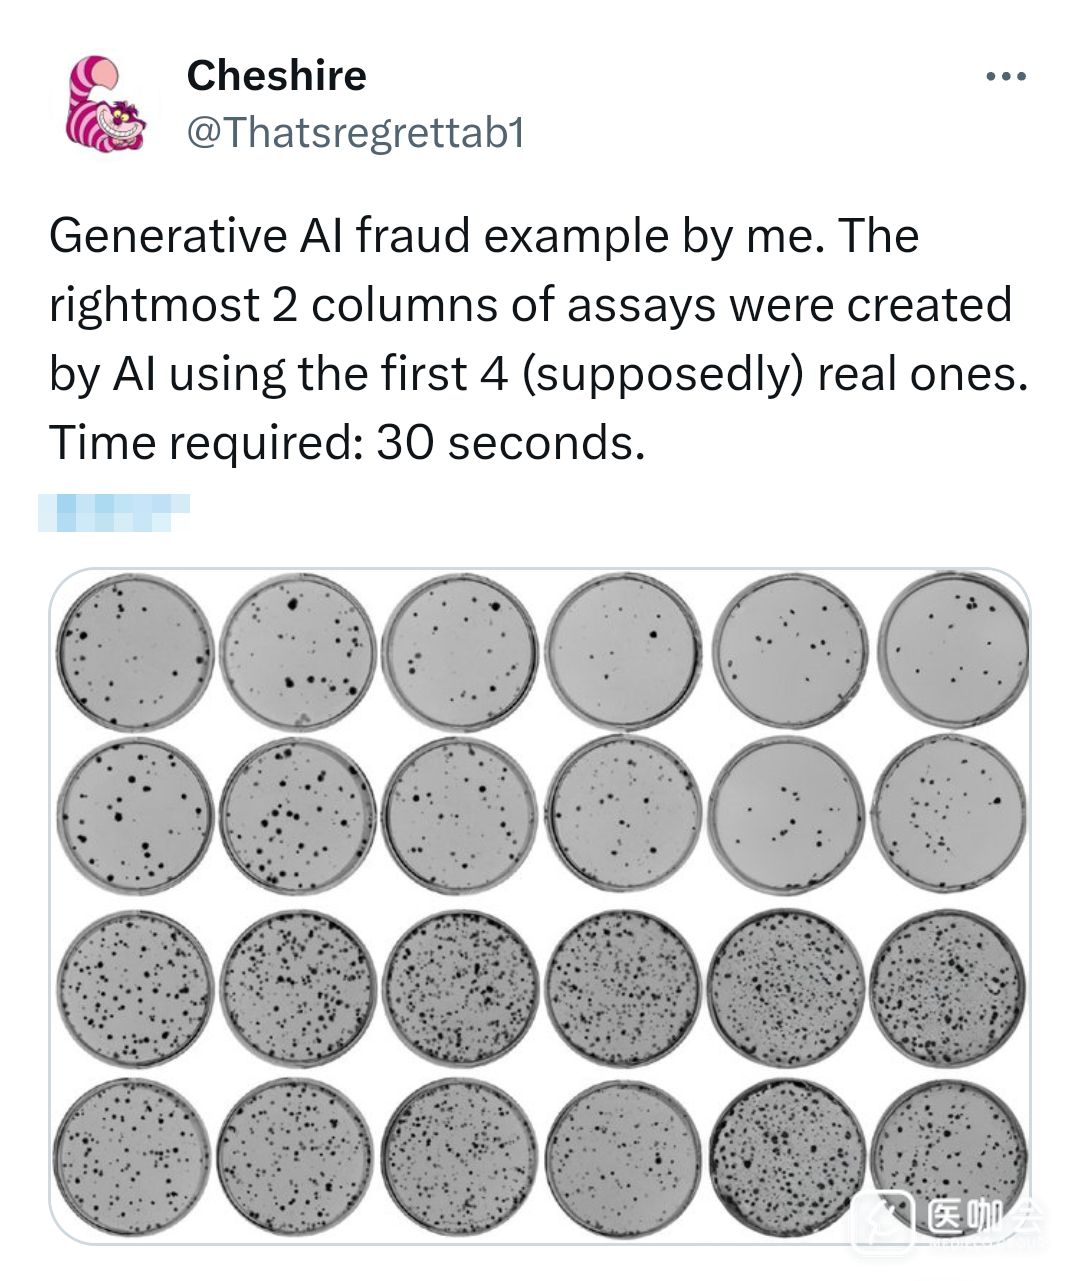
Task: Click the Cheshire cat profile avatar
Action: pos(105,105)
